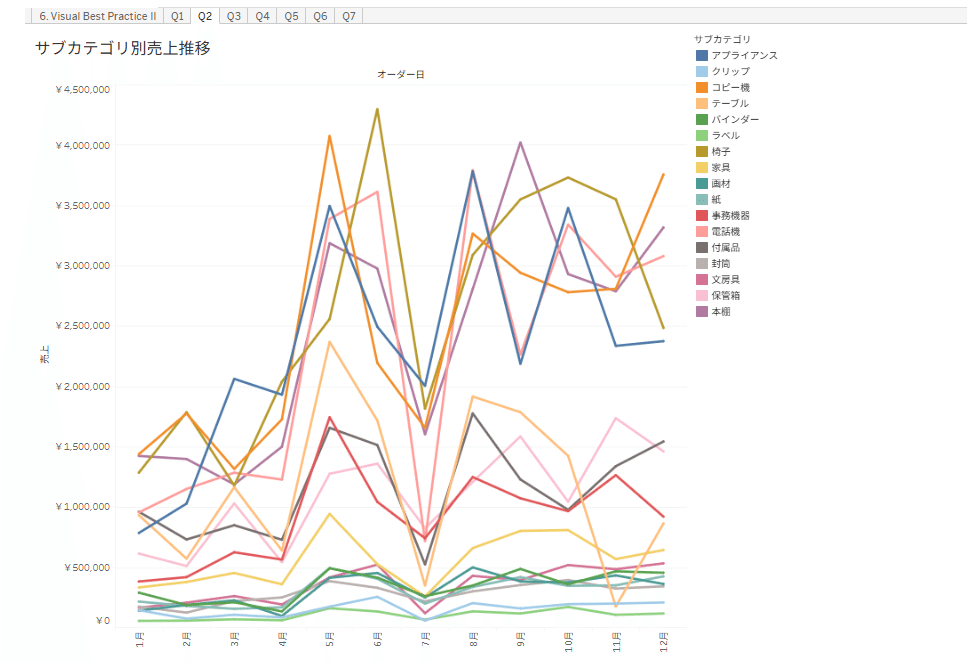Click the コピー機 orange legend swatch
Viewport: 967px width, 662px height.
click(702, 87)
